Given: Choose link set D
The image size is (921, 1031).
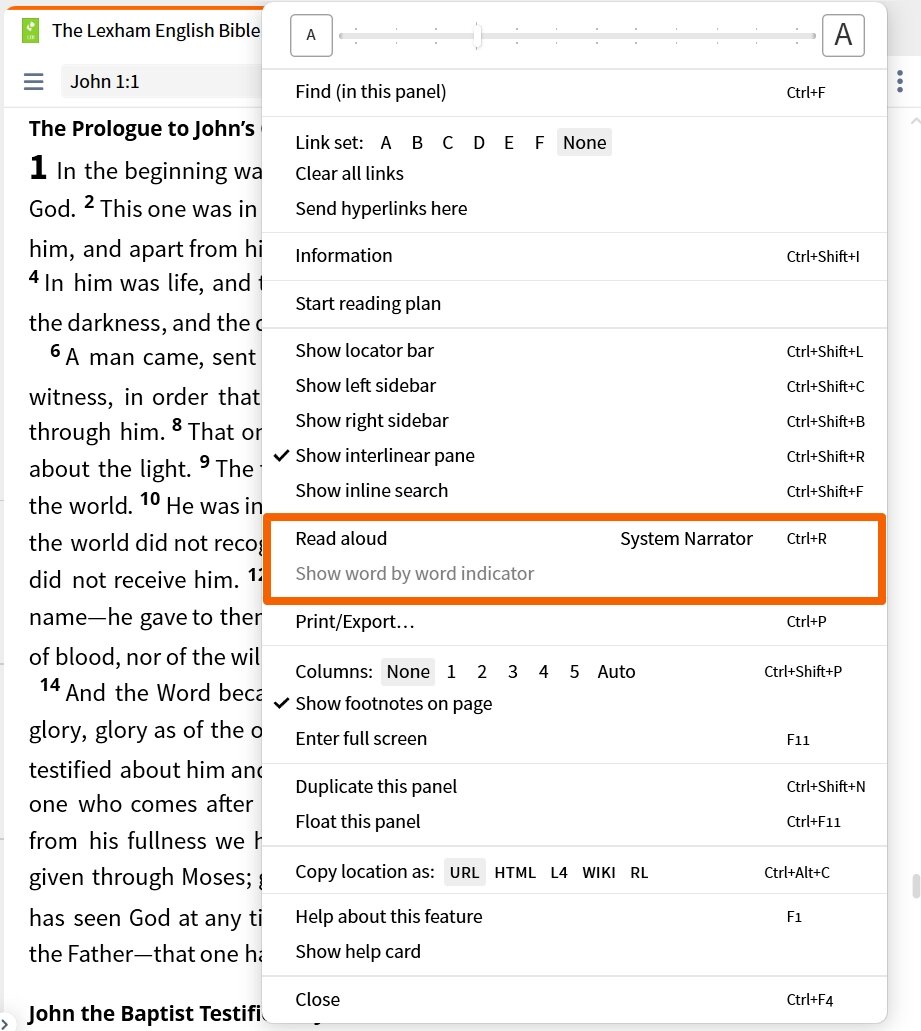Looking at the screenshot, I should pyautogui.click(x=479, y=143).
